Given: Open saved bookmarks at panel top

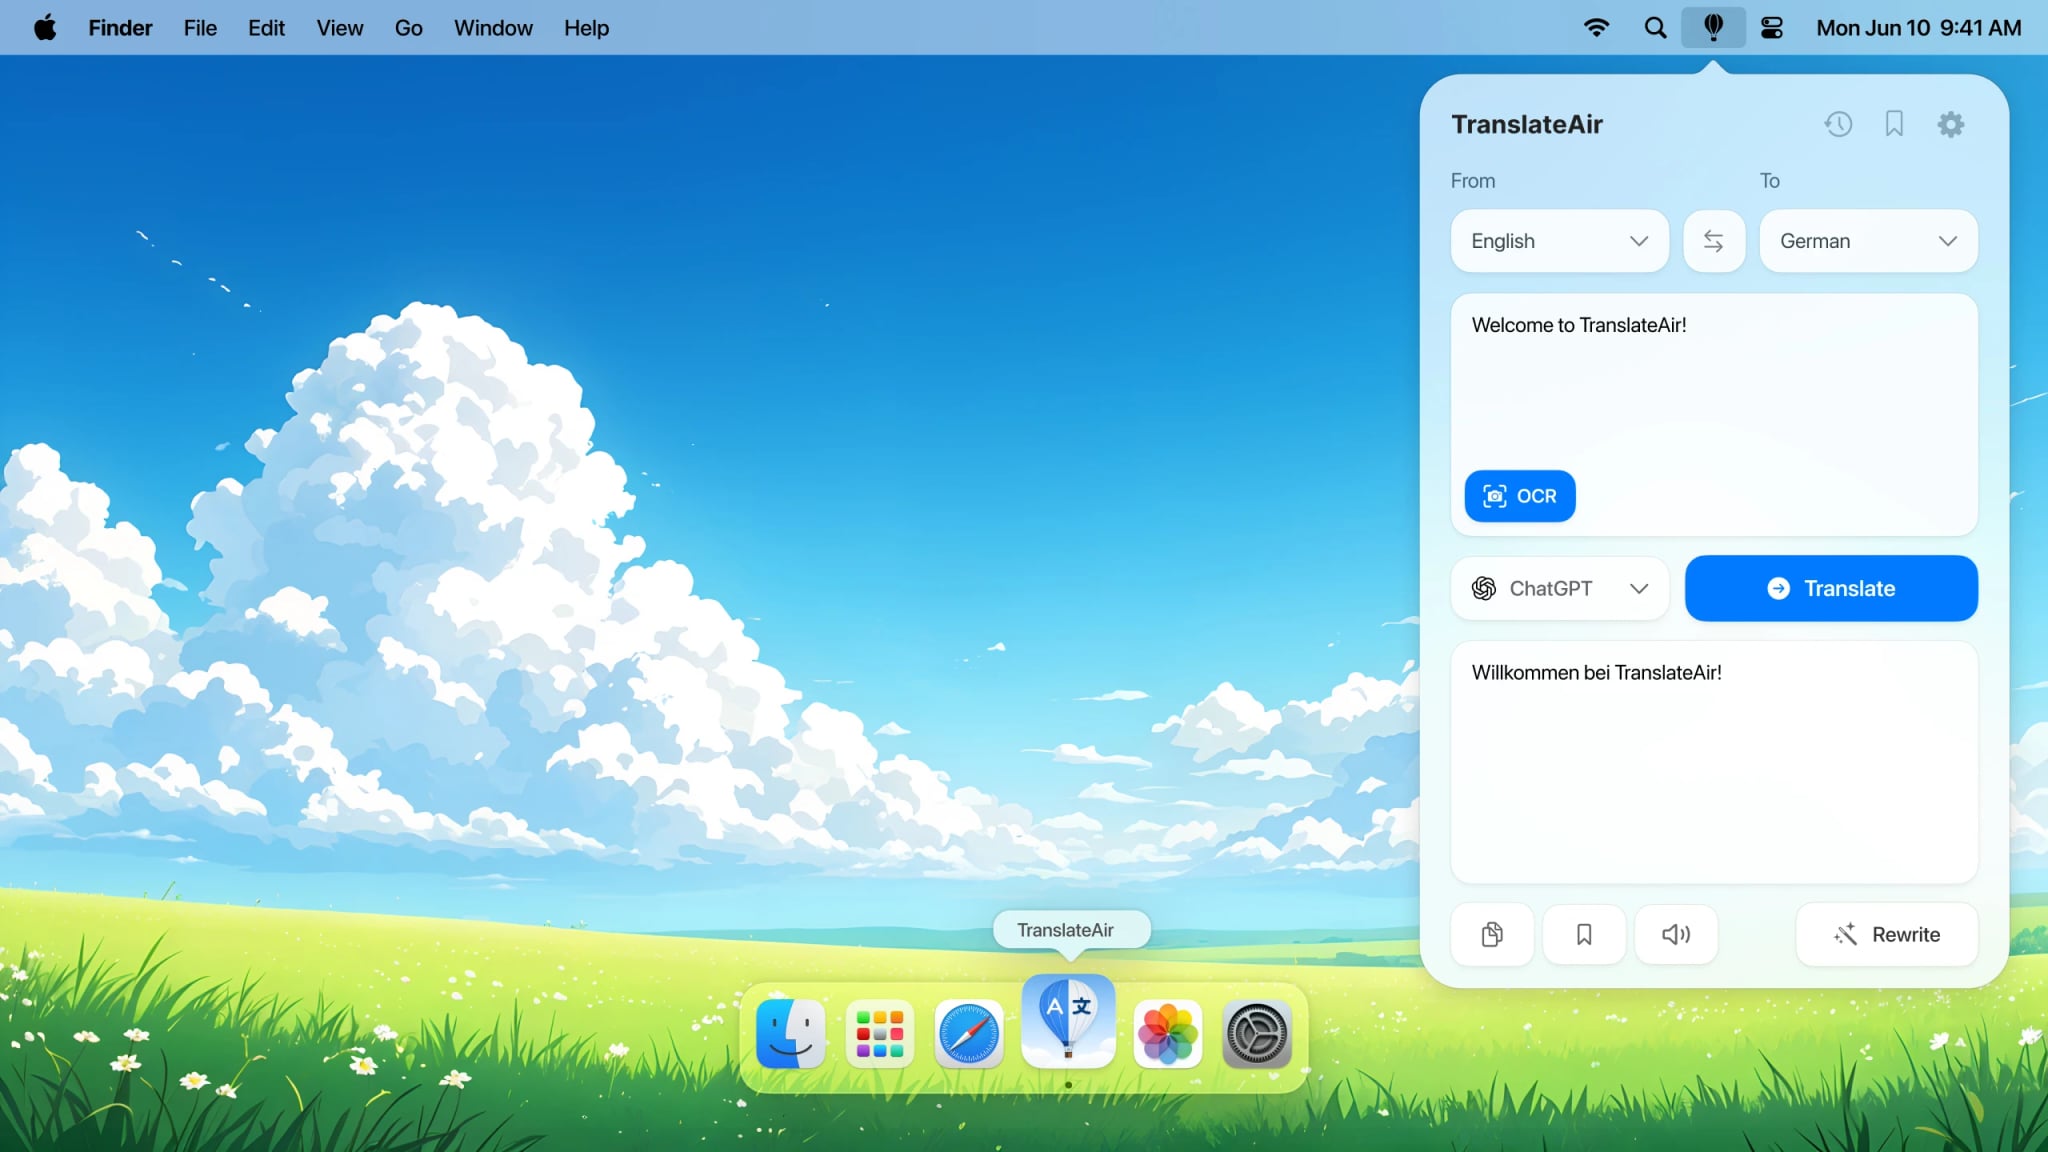Looking at the screenshot, I should coord(1893,124).
